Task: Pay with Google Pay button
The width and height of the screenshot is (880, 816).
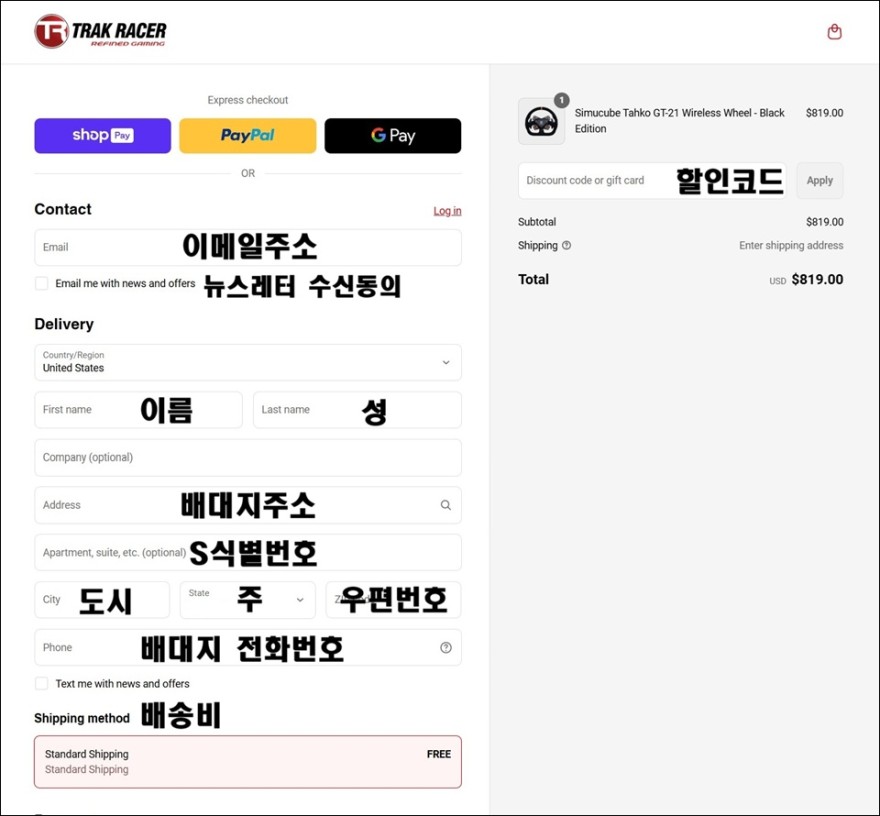Action: 393,135
